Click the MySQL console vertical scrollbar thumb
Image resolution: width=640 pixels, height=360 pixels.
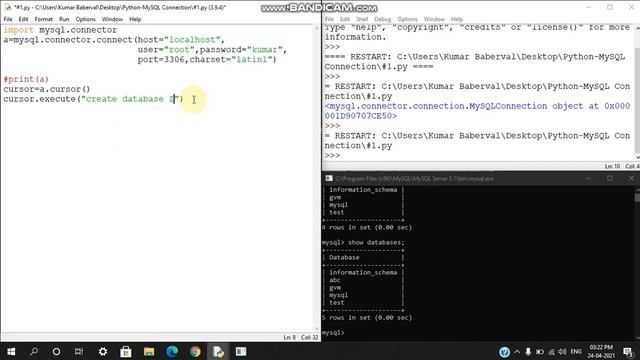click(637, 197)
